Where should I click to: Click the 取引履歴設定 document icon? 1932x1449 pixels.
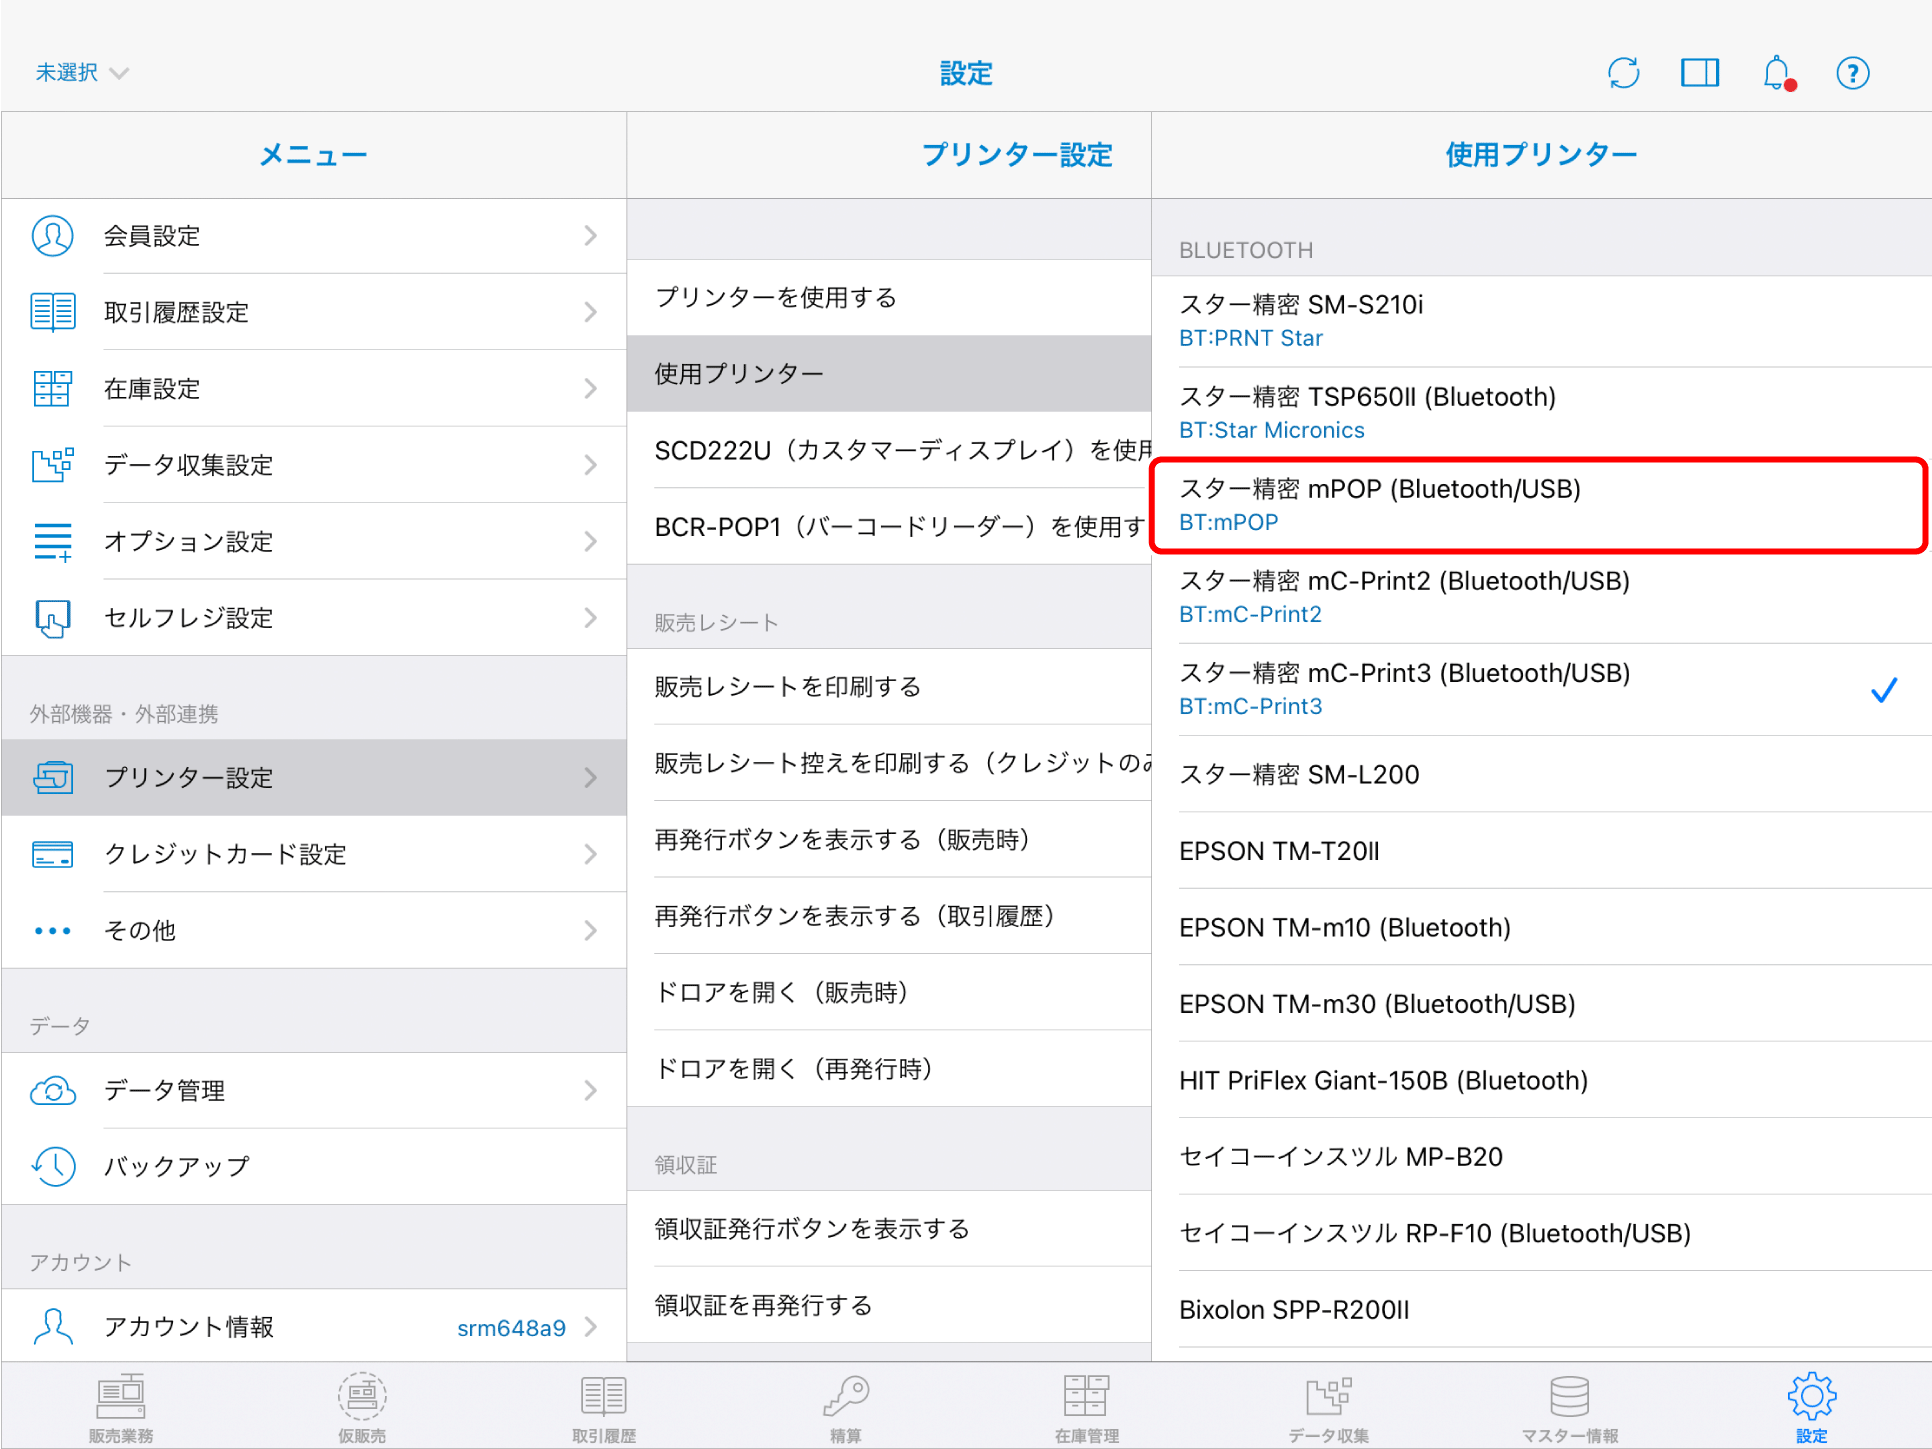(53, 312)
